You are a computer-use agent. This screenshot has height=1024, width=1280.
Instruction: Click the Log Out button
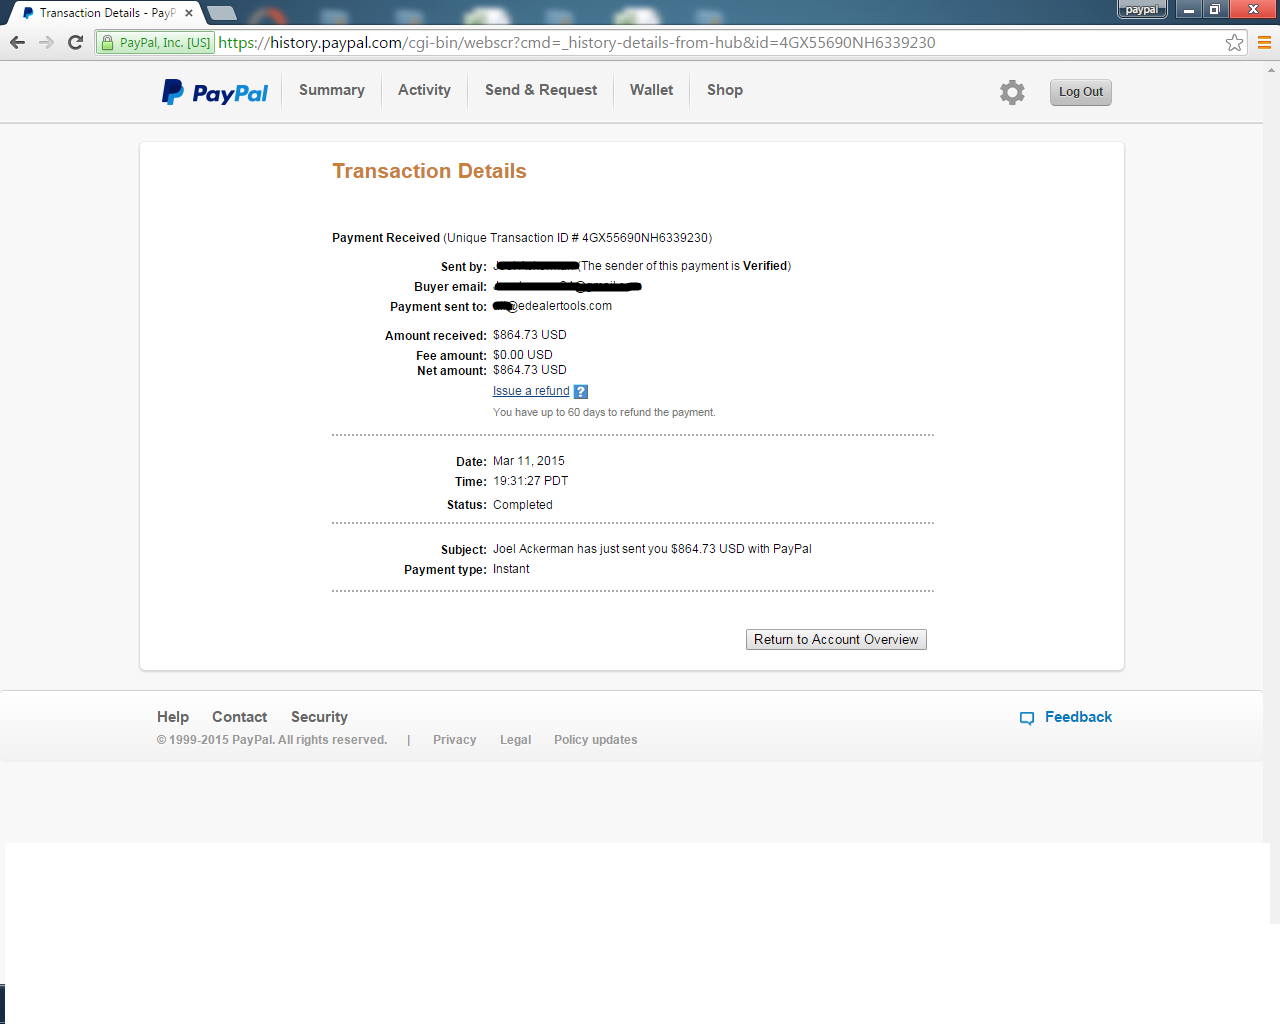point(1081,92)
